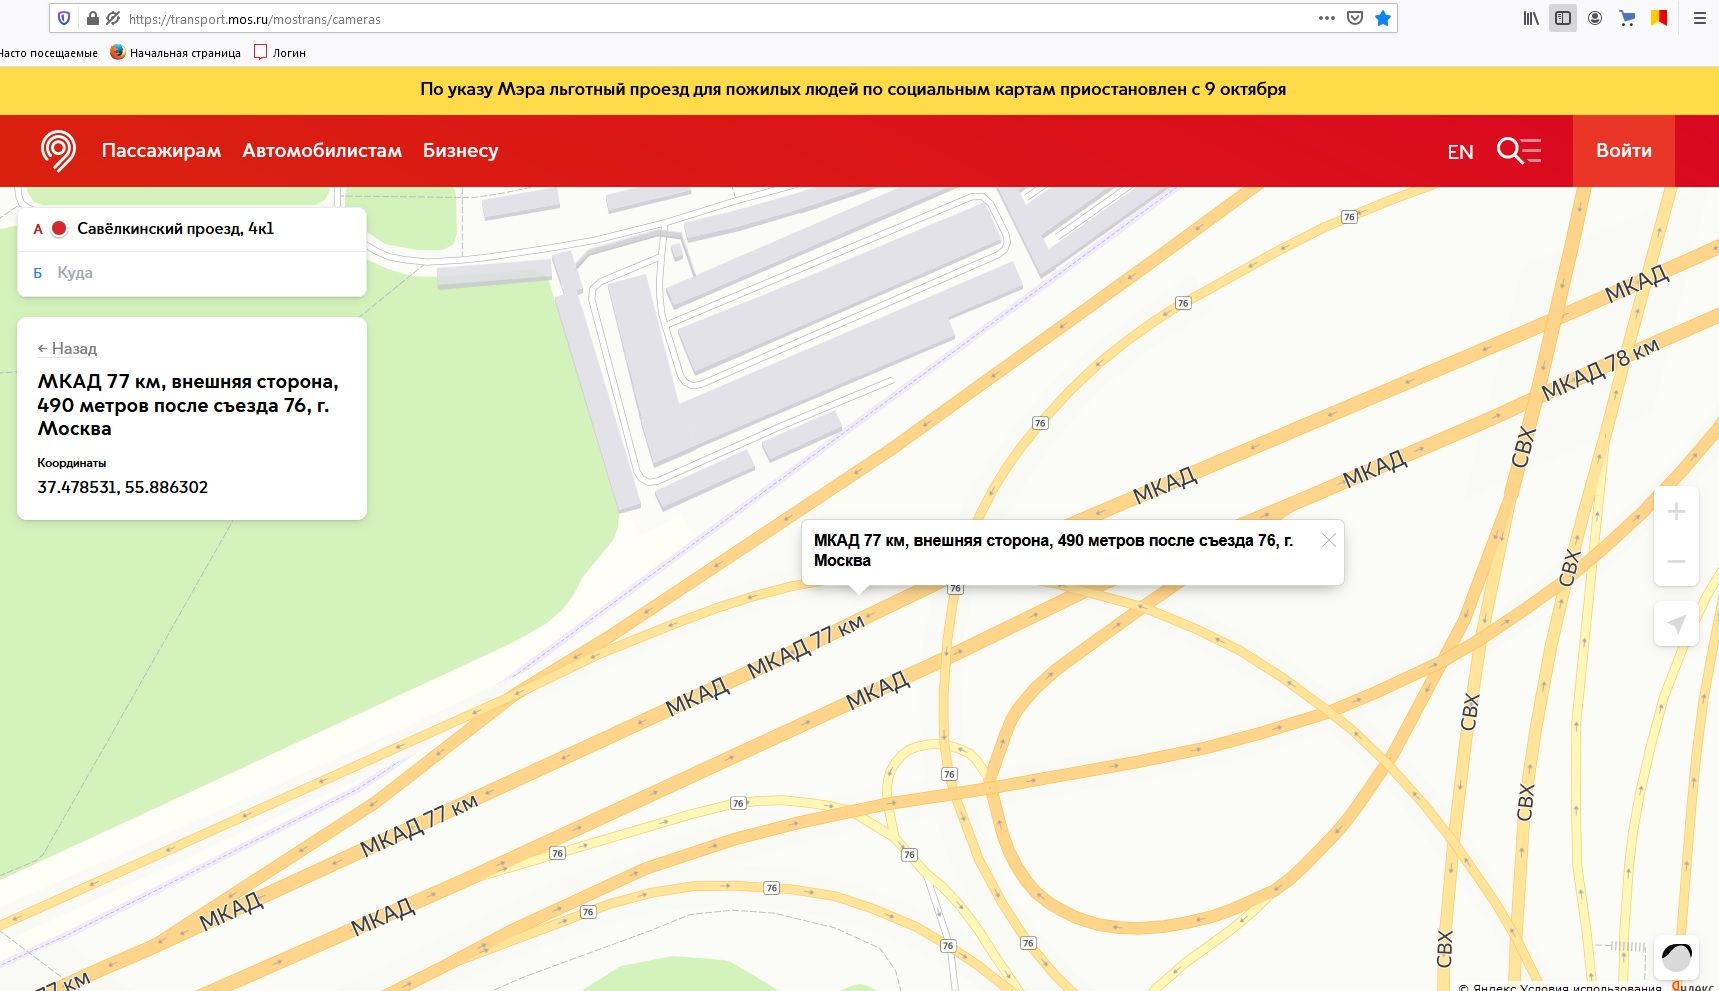Switch language to EN

tap(1460, 152)
